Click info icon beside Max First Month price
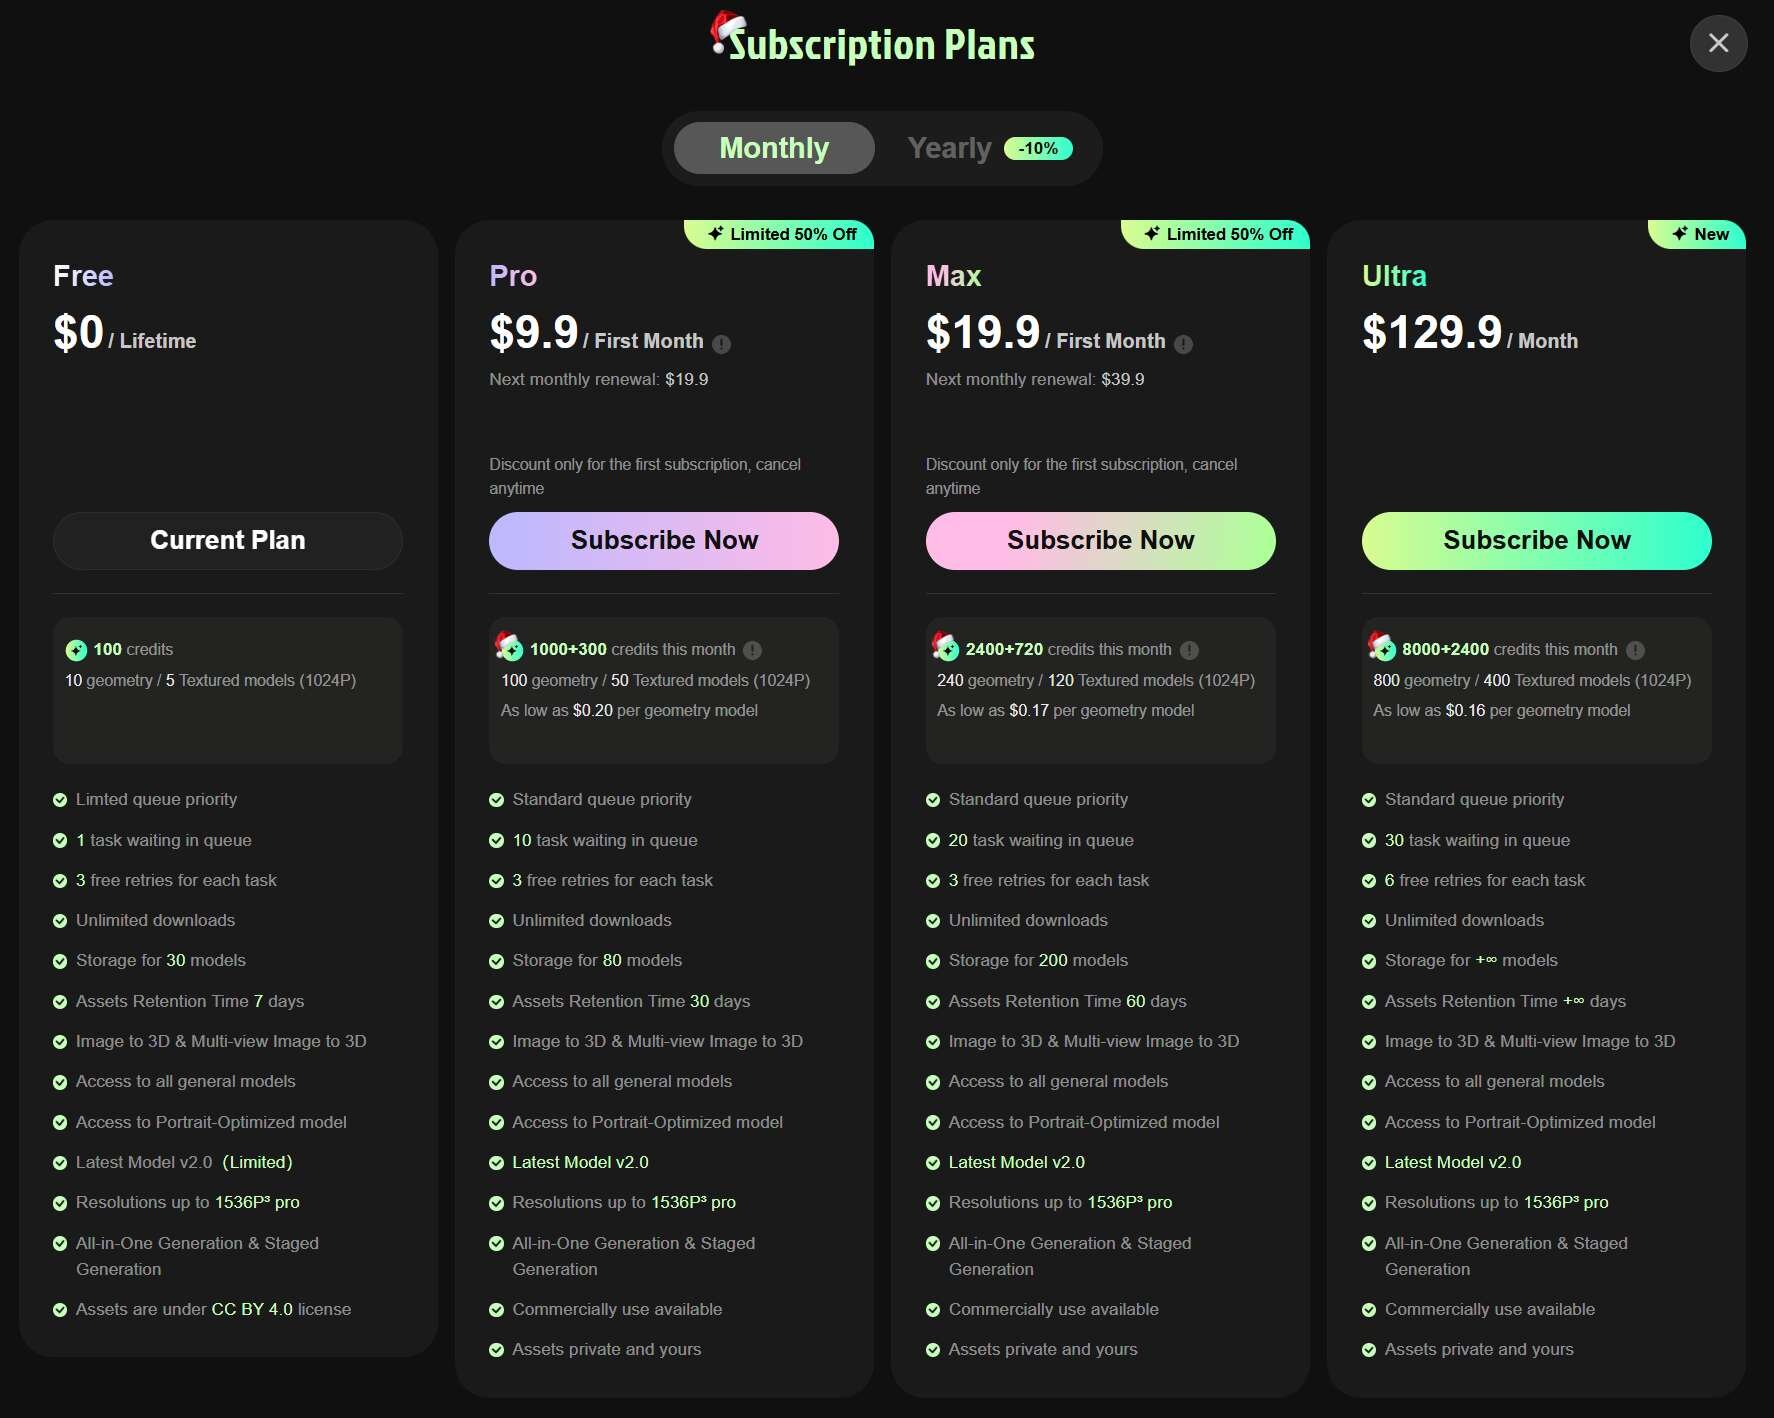 pyautogui.click(x=1183, y=344)
